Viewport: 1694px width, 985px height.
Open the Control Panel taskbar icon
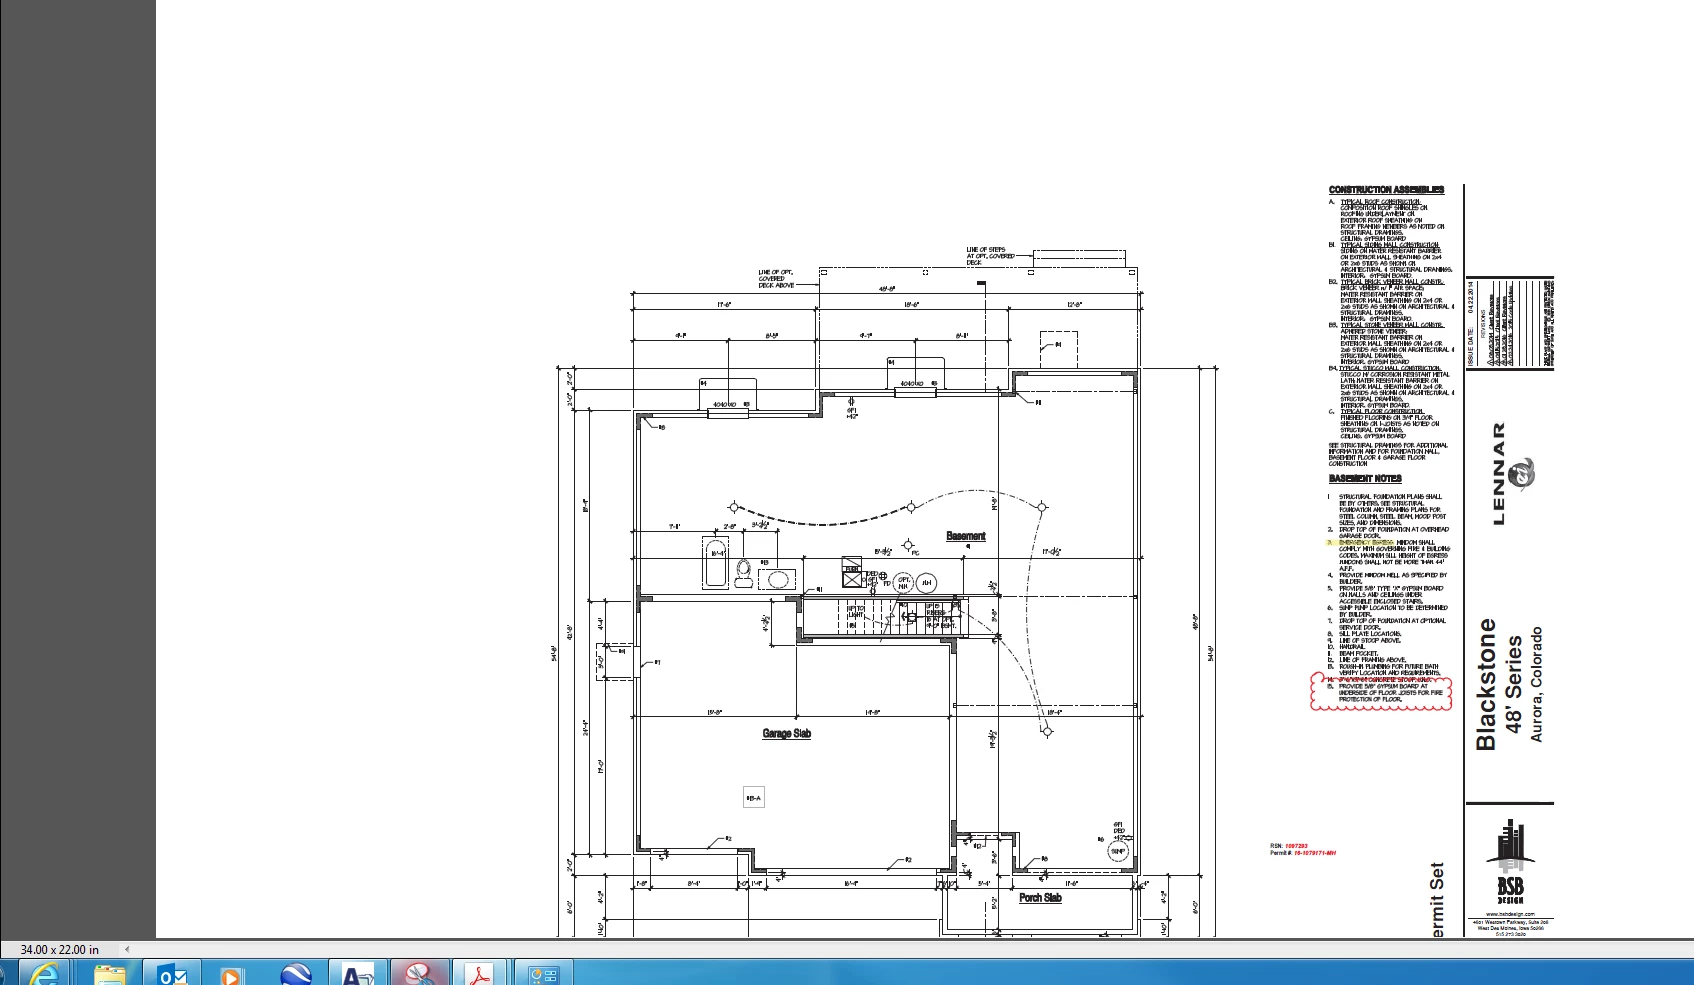[x=543, y=973]
